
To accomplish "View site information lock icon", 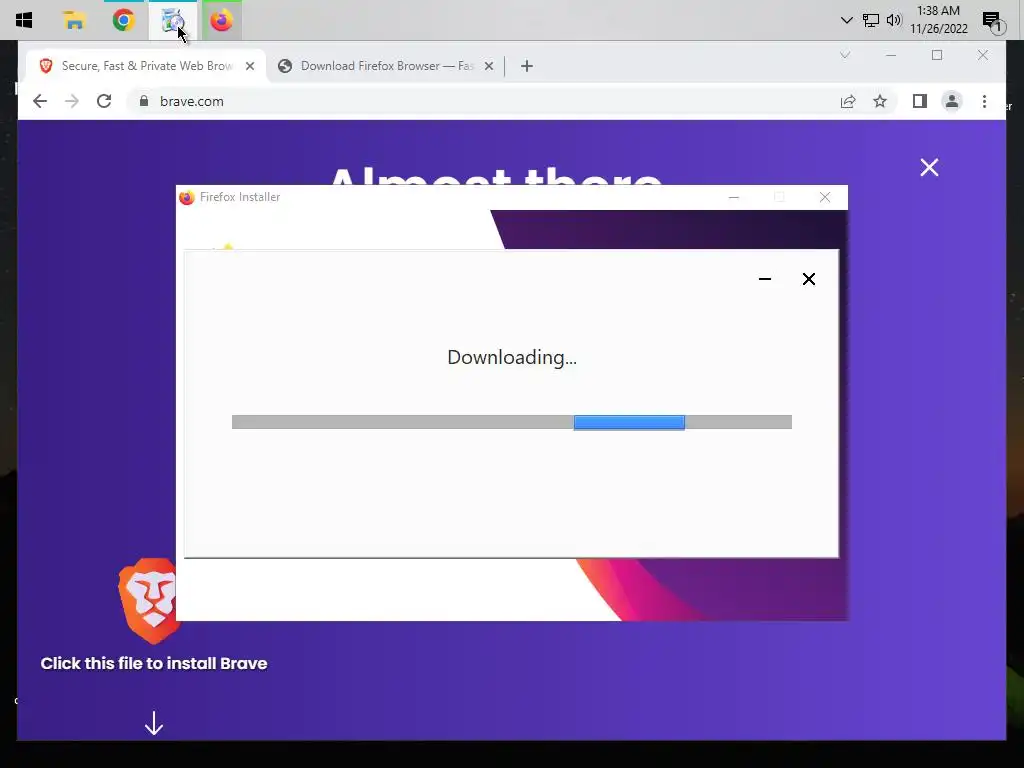I will click(144, 101).
